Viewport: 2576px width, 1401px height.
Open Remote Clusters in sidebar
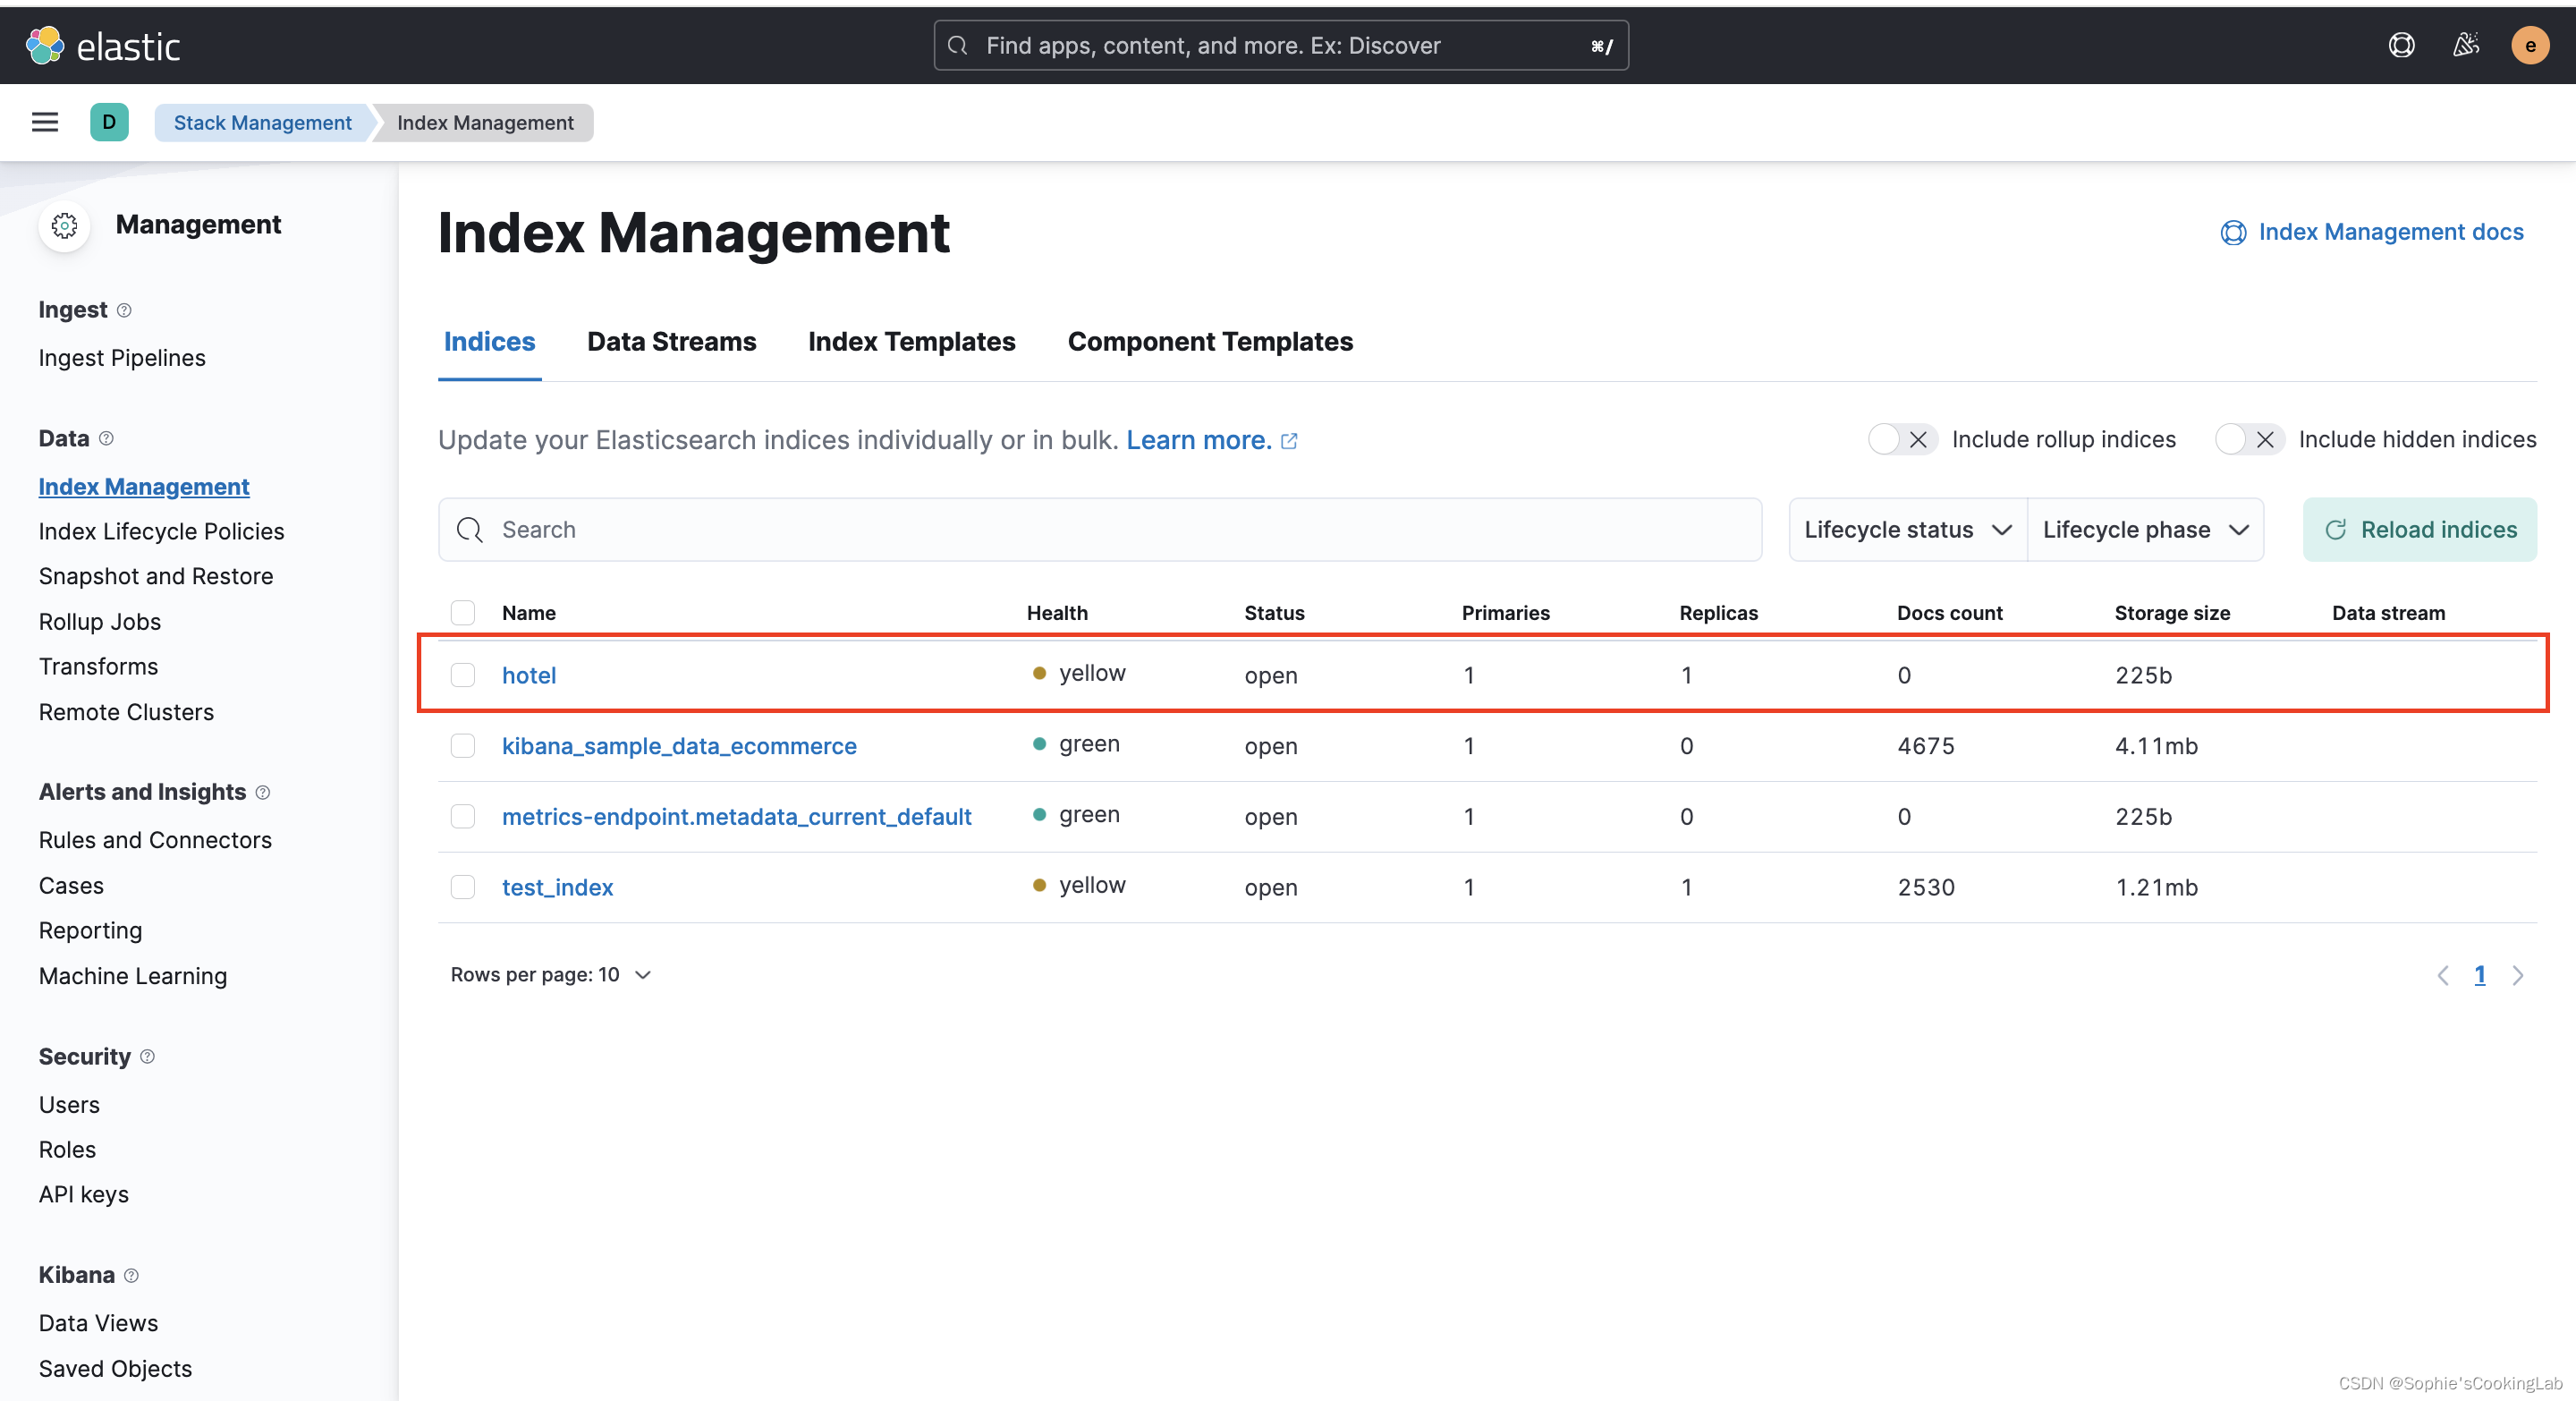tap(126, 712)
